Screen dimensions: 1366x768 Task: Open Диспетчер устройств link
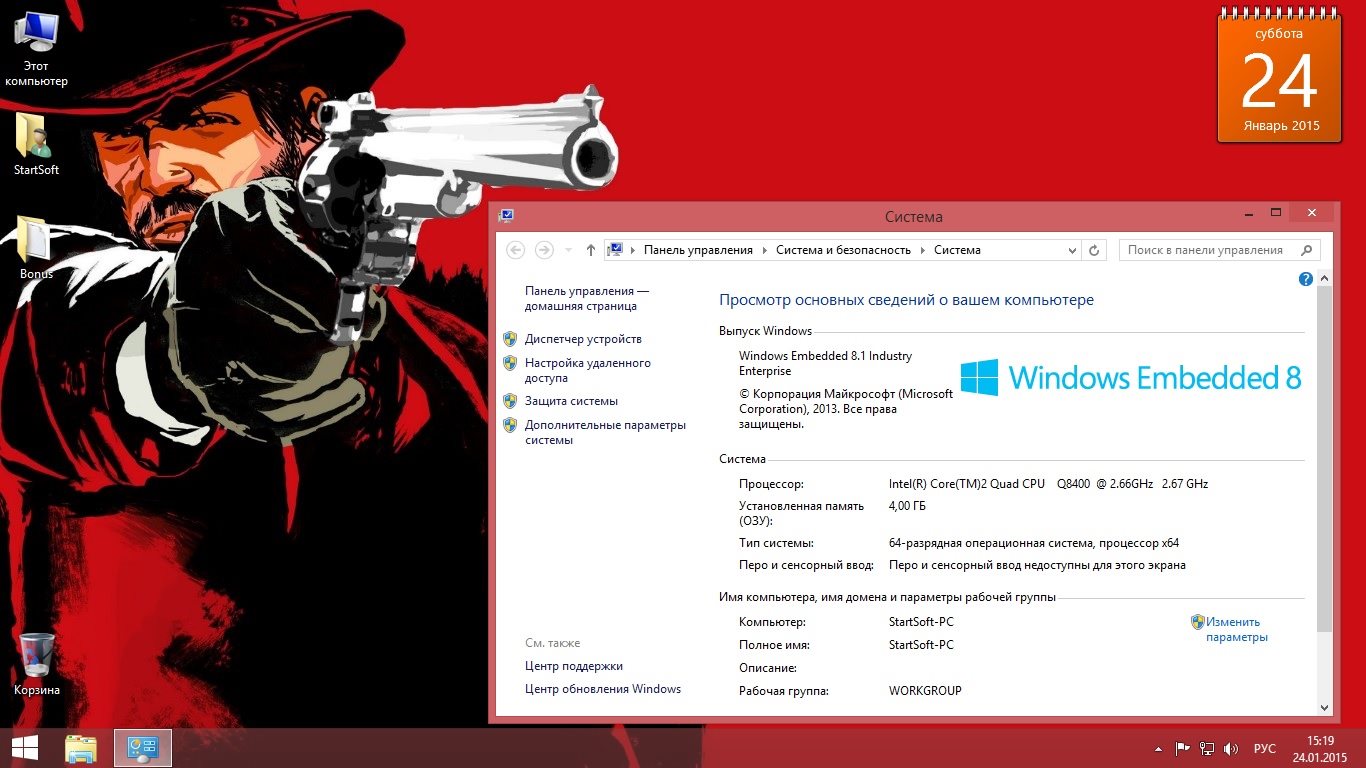(x=583, y=339)
